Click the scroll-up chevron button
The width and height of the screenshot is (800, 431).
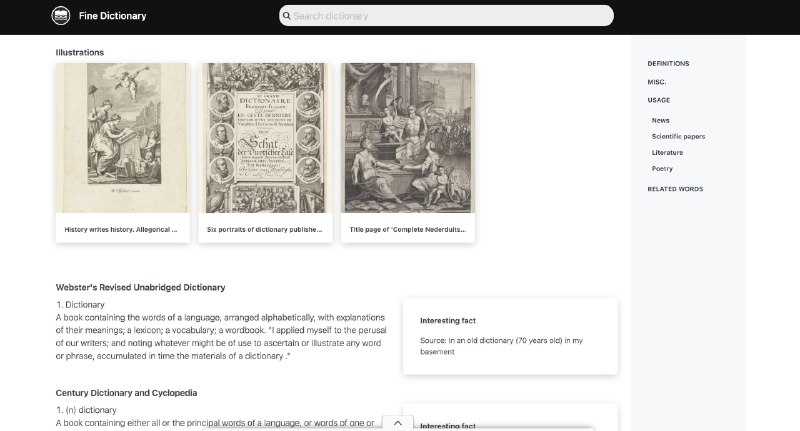[397, 423]
